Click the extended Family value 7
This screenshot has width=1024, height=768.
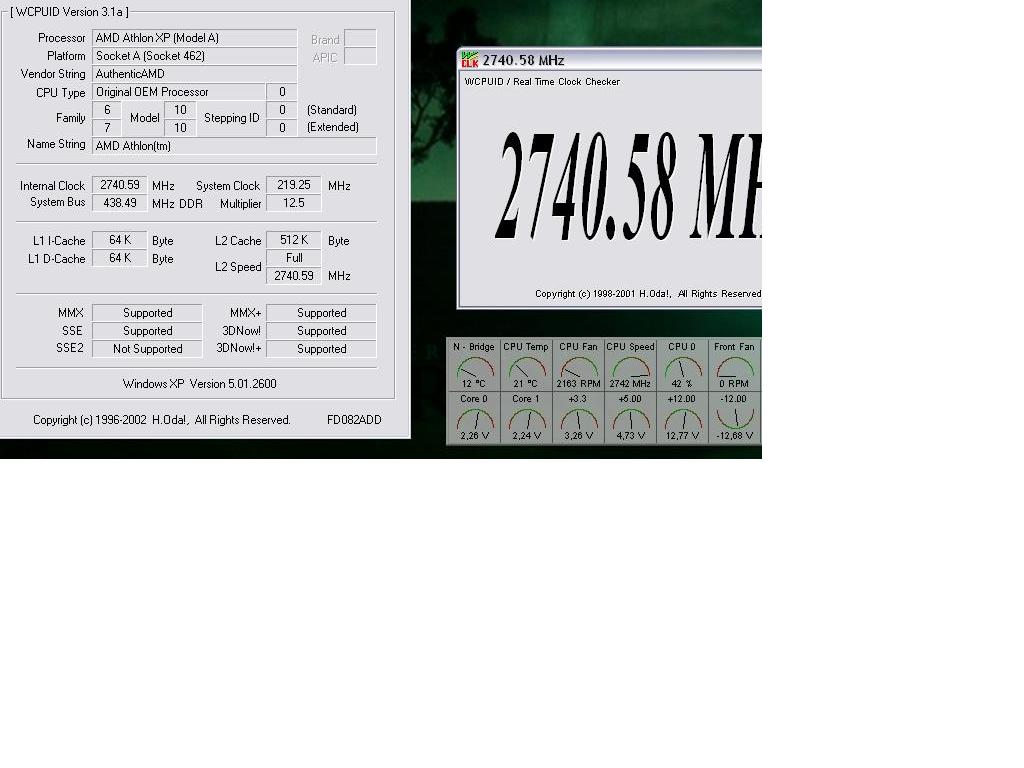(x=107, y=127)
